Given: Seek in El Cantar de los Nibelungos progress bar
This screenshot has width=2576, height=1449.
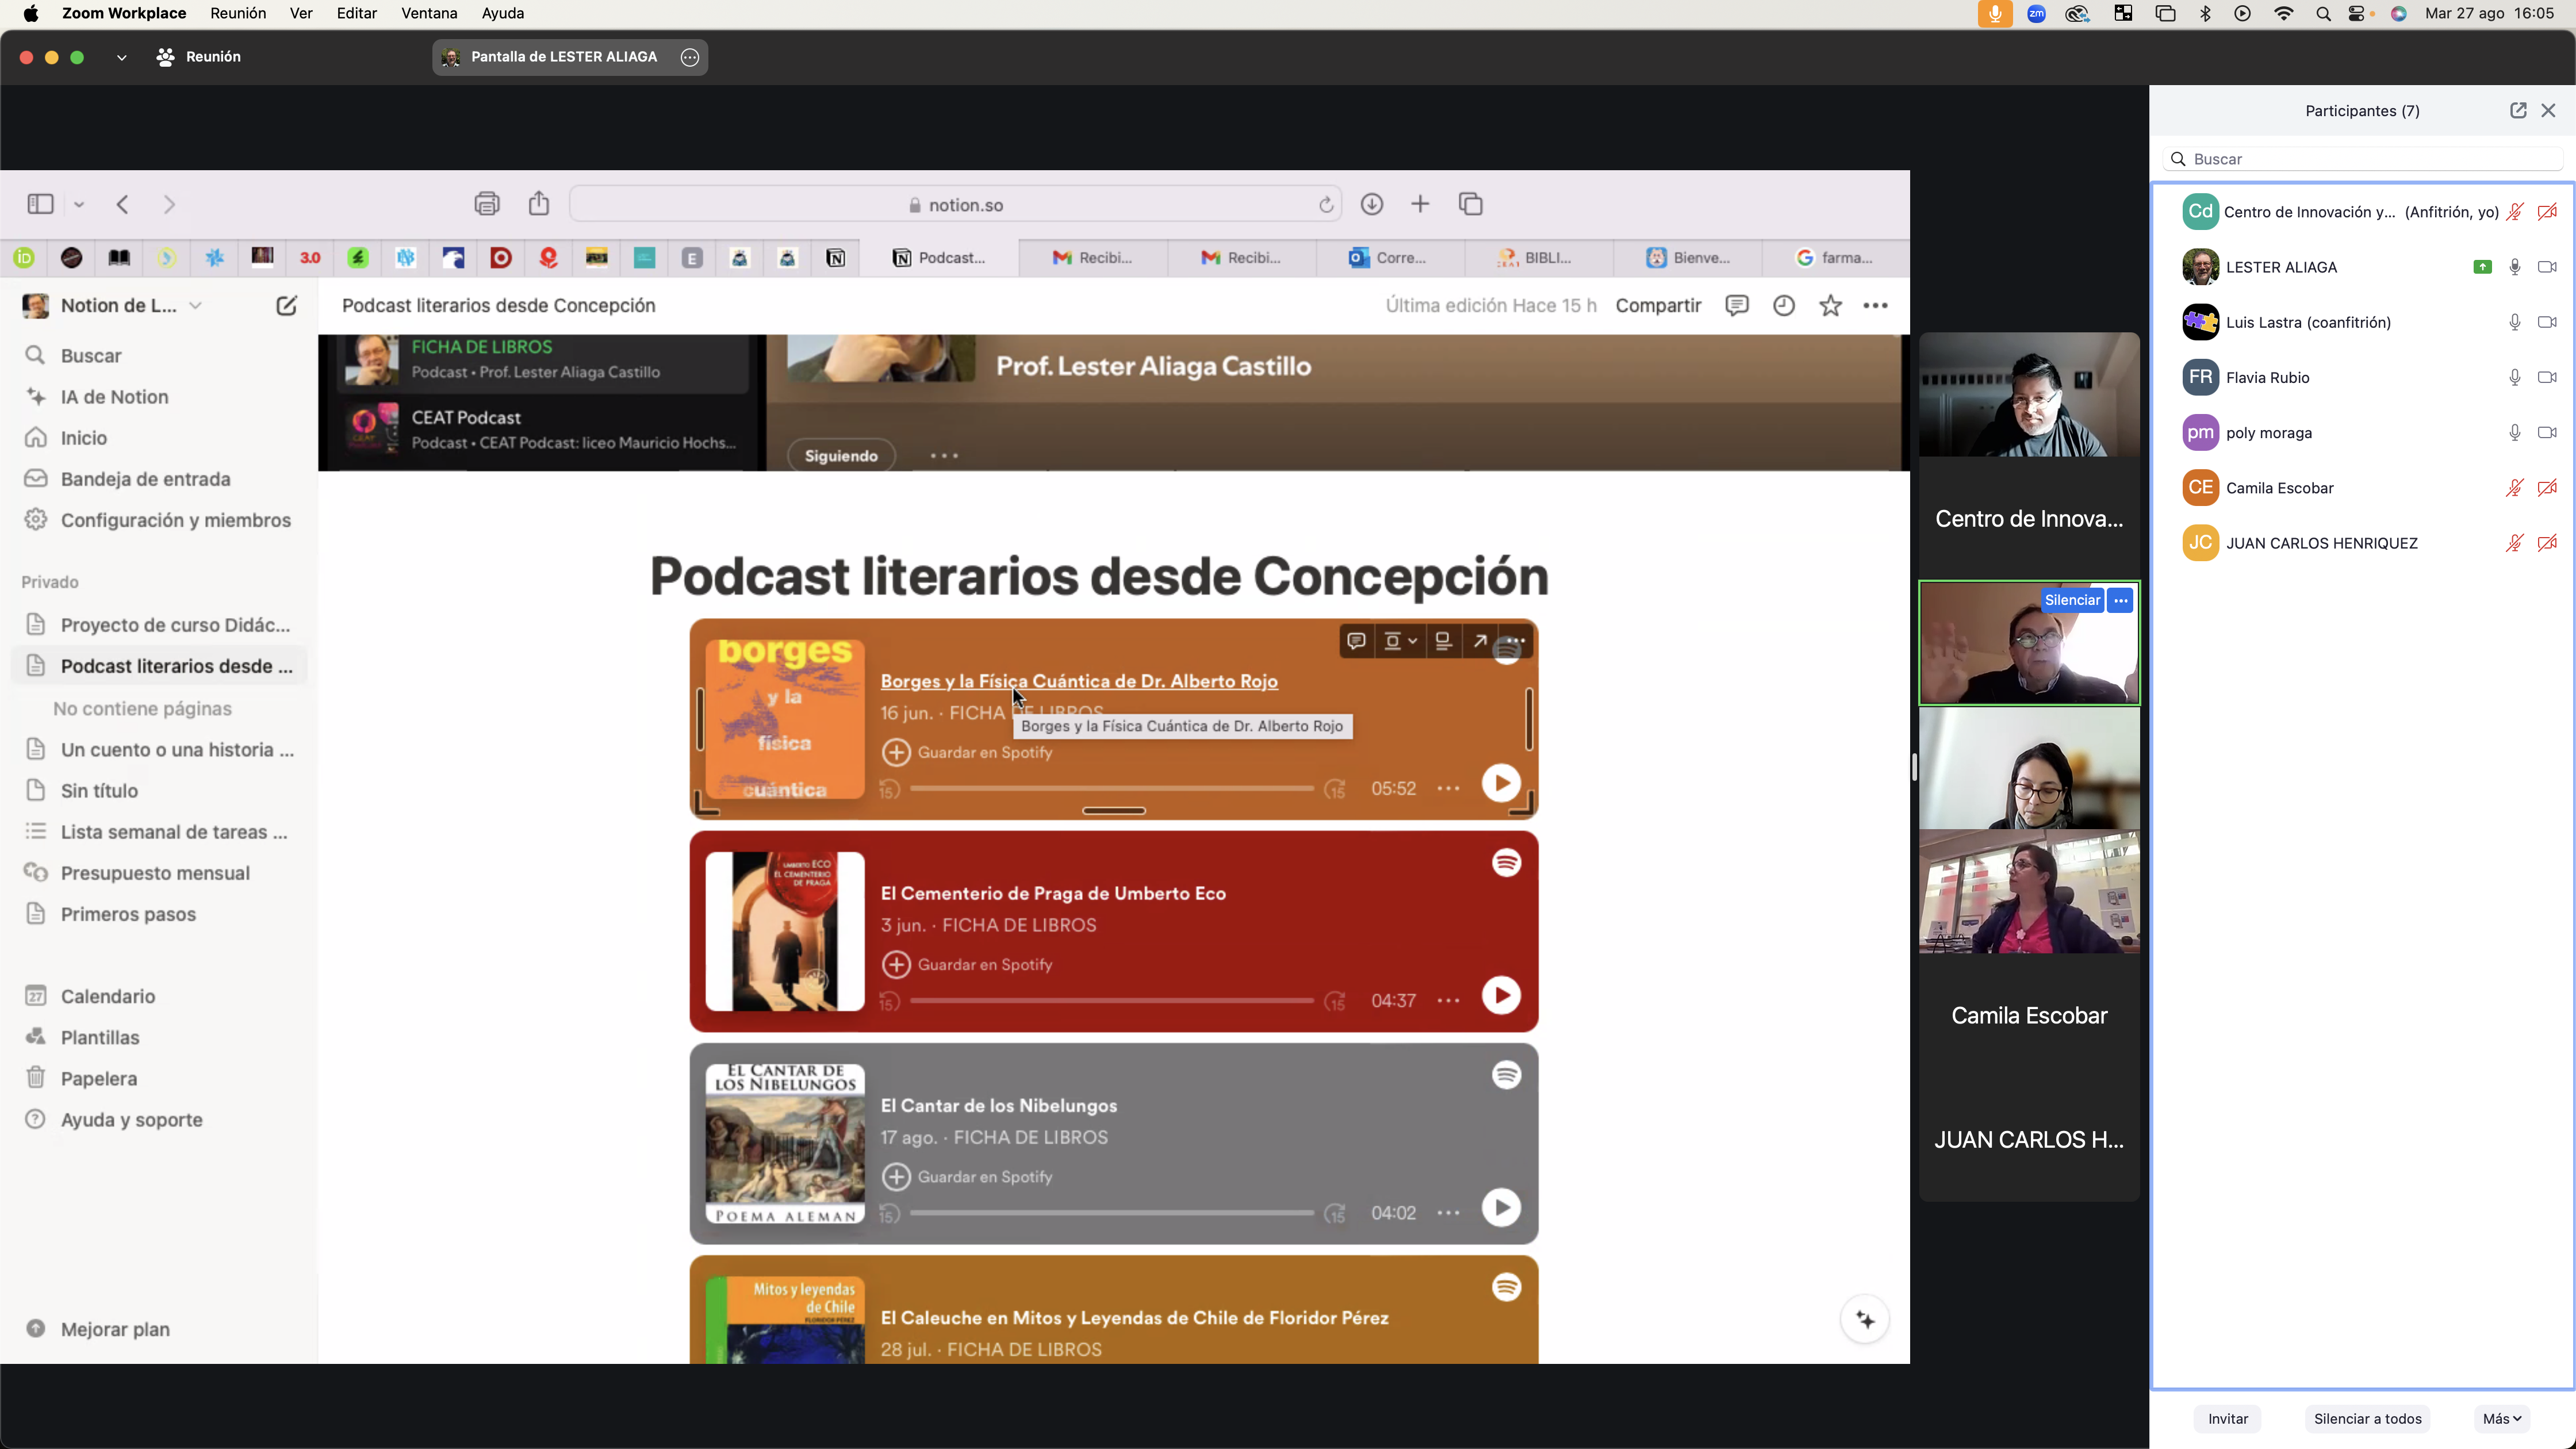Looking at the screenshot, I should [x=1111, y=1212].
